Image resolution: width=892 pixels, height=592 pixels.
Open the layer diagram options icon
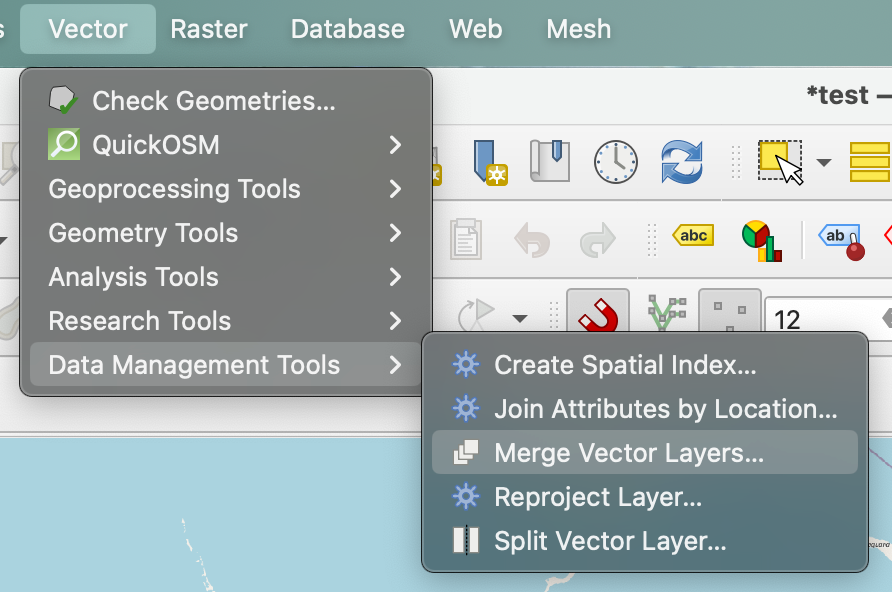point(762,241)
